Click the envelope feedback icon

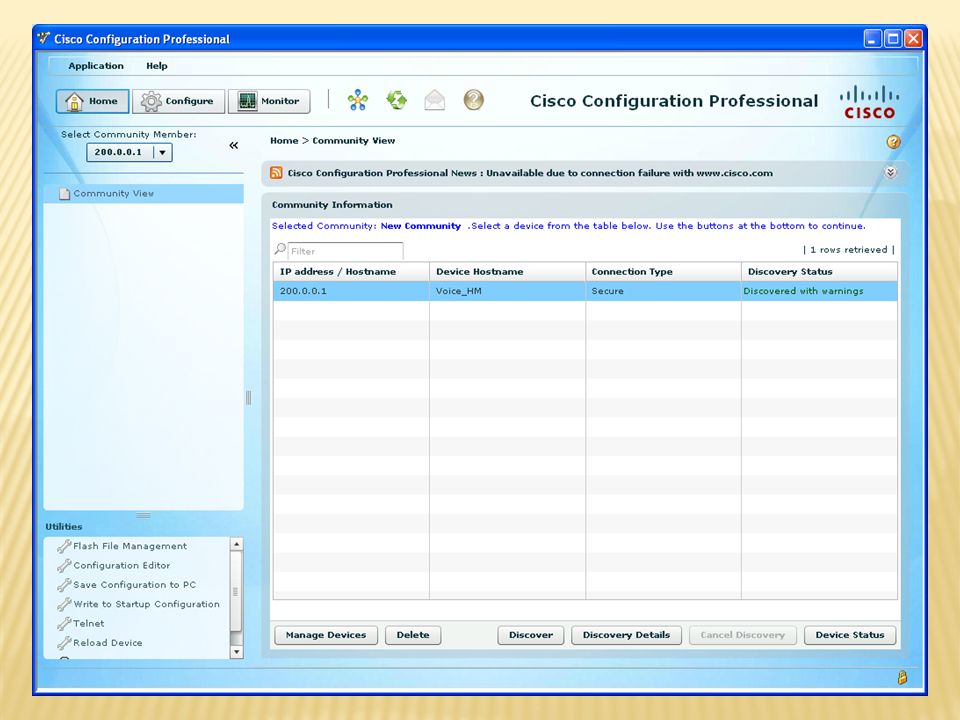[x=435, y=100]
